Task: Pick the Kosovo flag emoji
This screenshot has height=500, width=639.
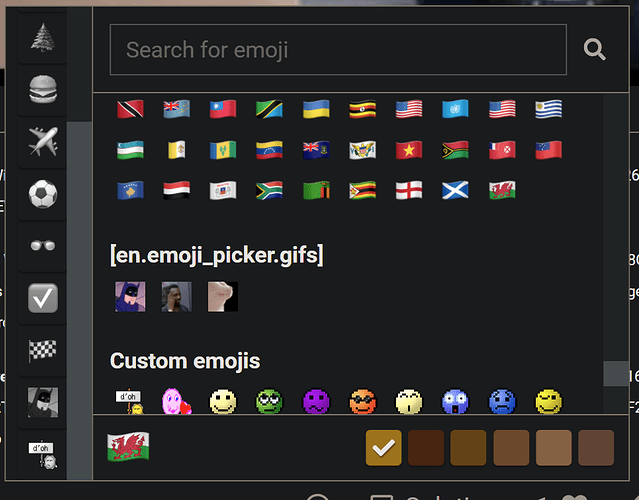Action: [x=130, y=190]
